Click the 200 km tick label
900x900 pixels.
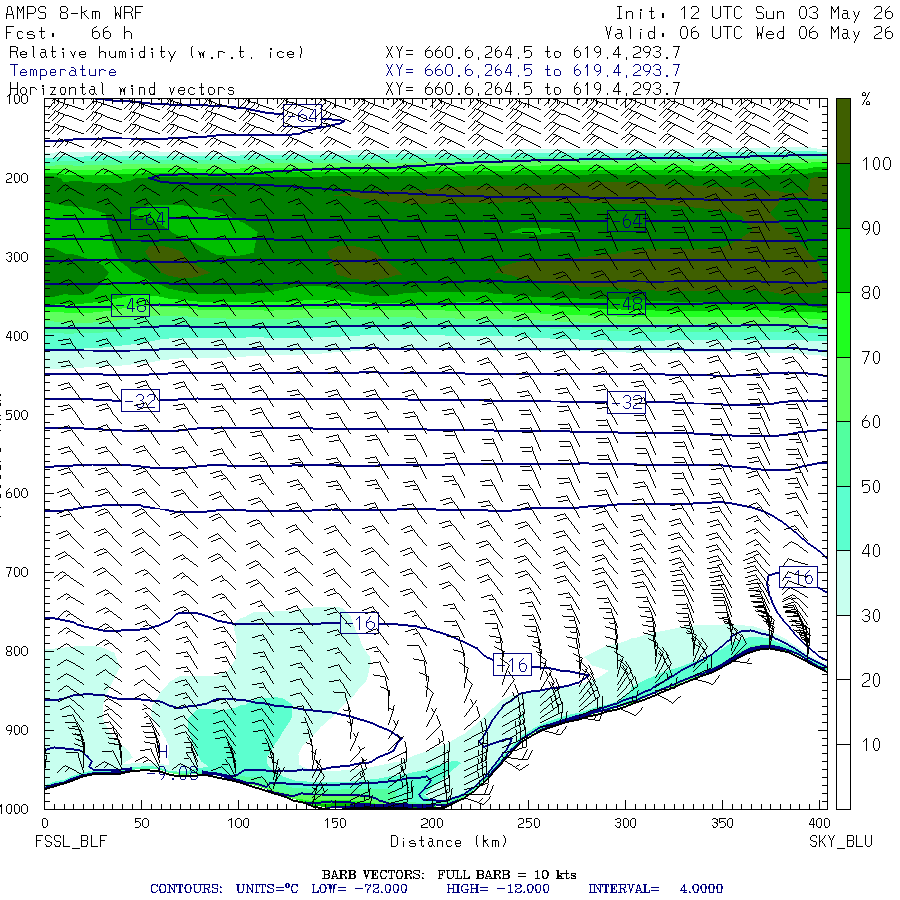click(x=432, y=823)
